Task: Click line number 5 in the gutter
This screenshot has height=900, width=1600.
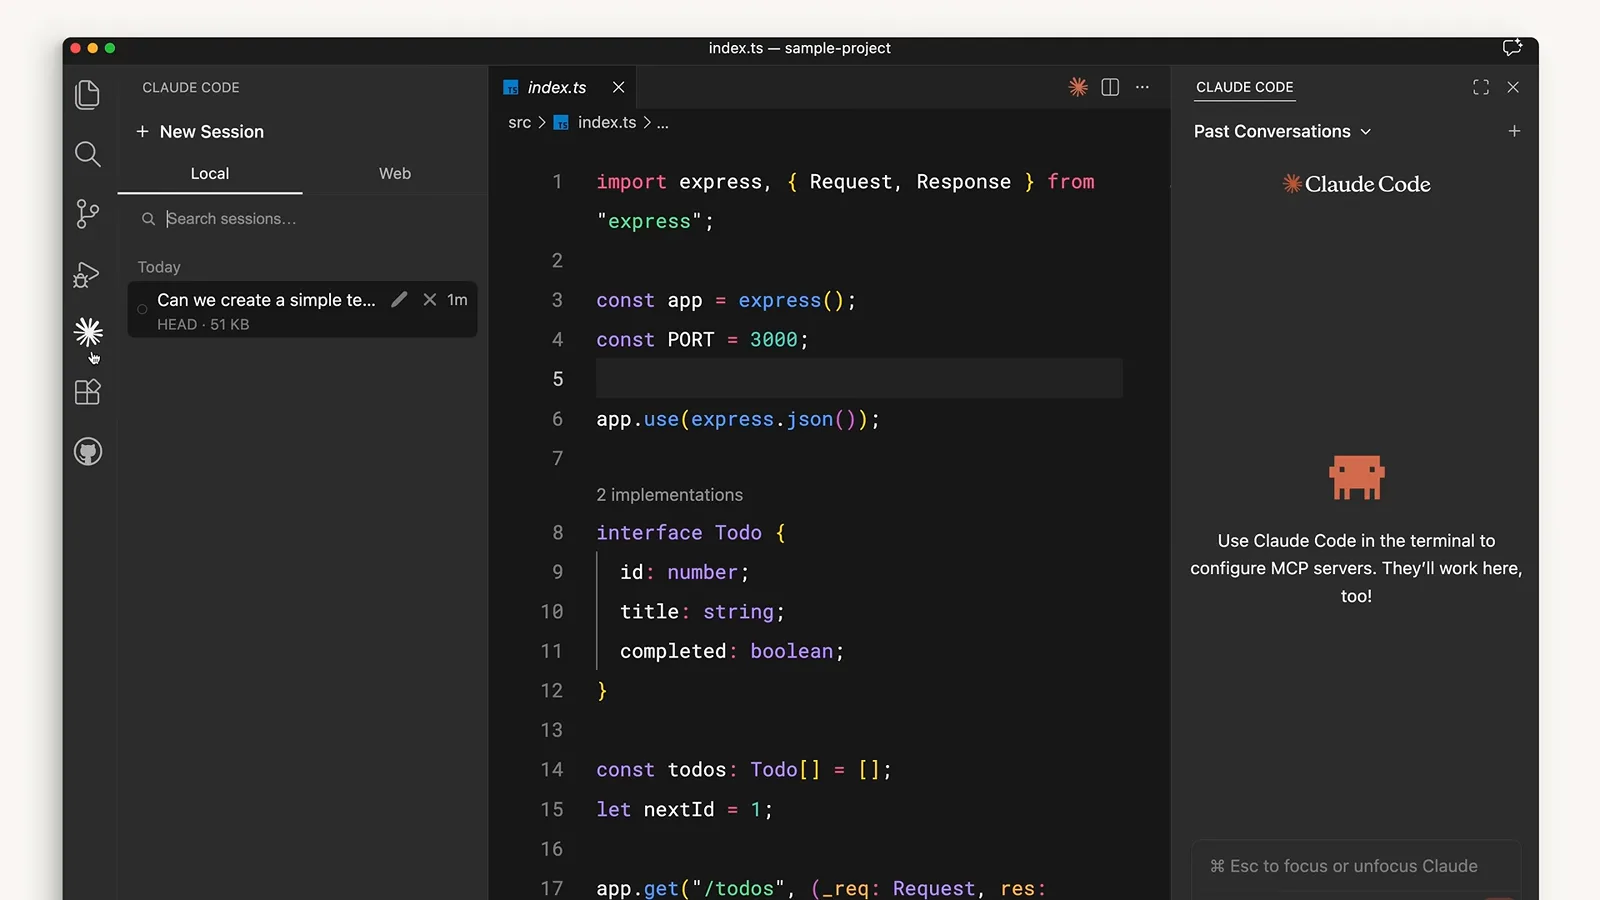Action: point(558,379)
